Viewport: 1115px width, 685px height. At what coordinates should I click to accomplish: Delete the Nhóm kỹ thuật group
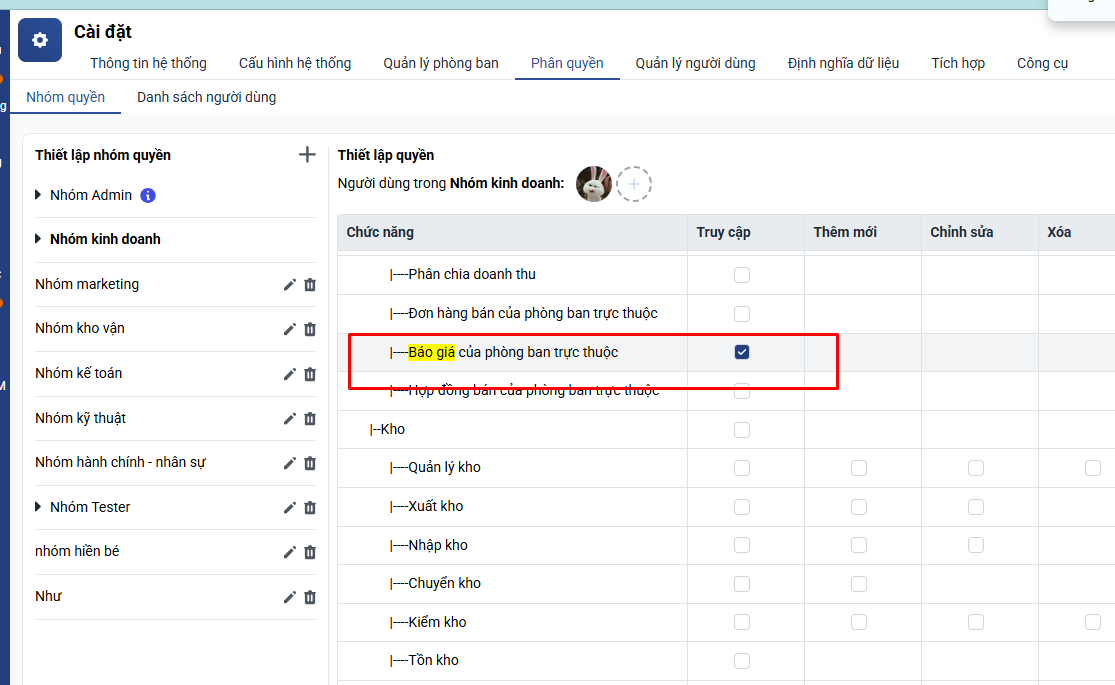[x=310, y=418]
